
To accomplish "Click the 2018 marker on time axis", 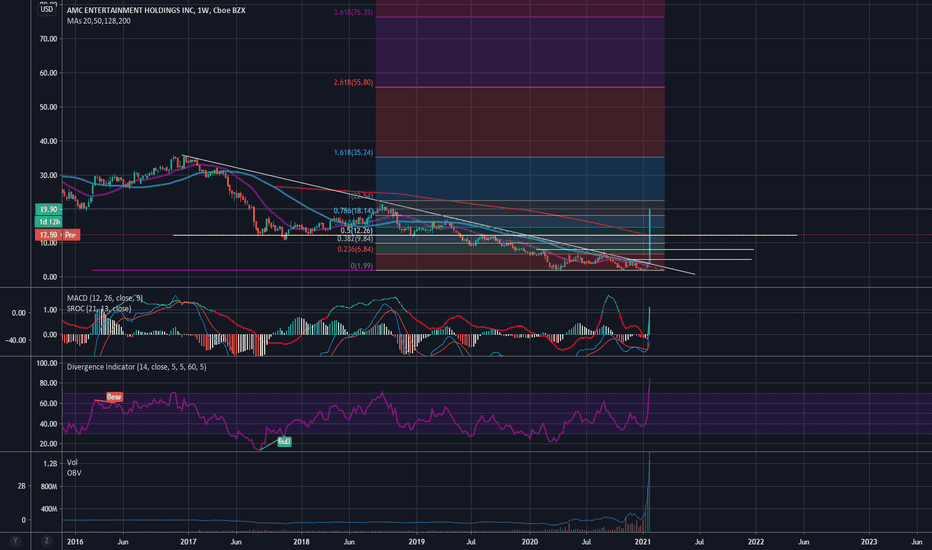I will [301, 542].
